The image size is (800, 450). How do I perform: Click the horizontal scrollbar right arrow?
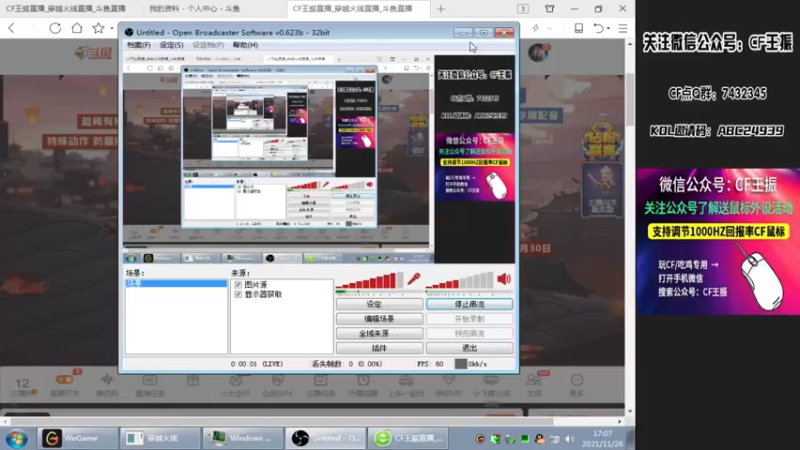[620, 422]
